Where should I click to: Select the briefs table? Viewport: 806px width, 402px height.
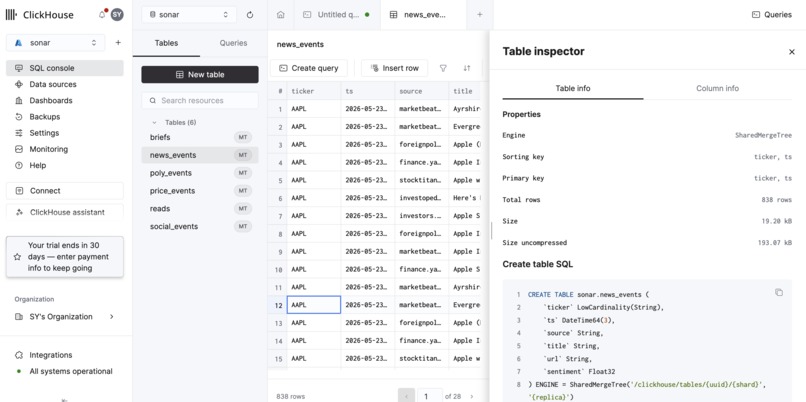click(200, 137)
